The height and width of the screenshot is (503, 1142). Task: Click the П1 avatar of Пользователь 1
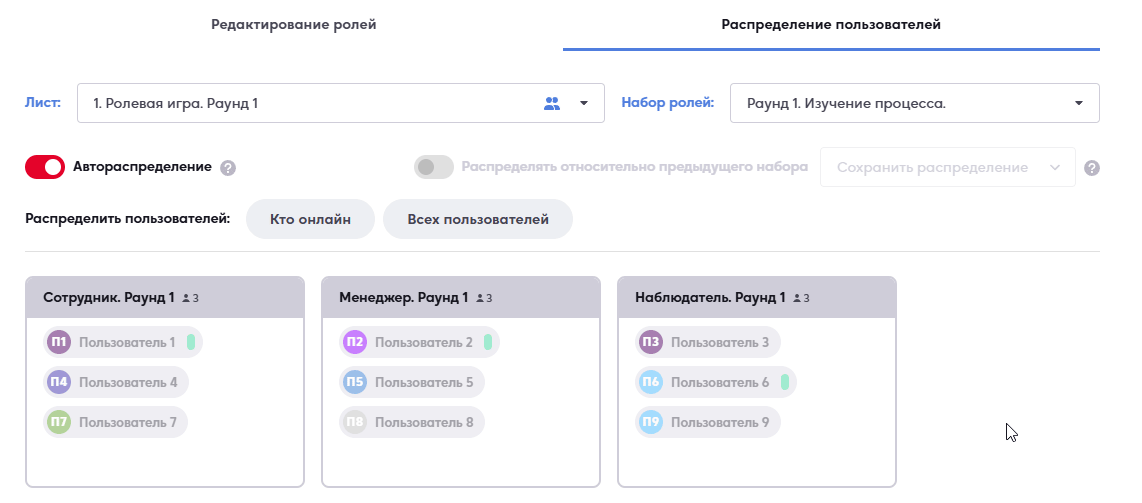[59, 342]
